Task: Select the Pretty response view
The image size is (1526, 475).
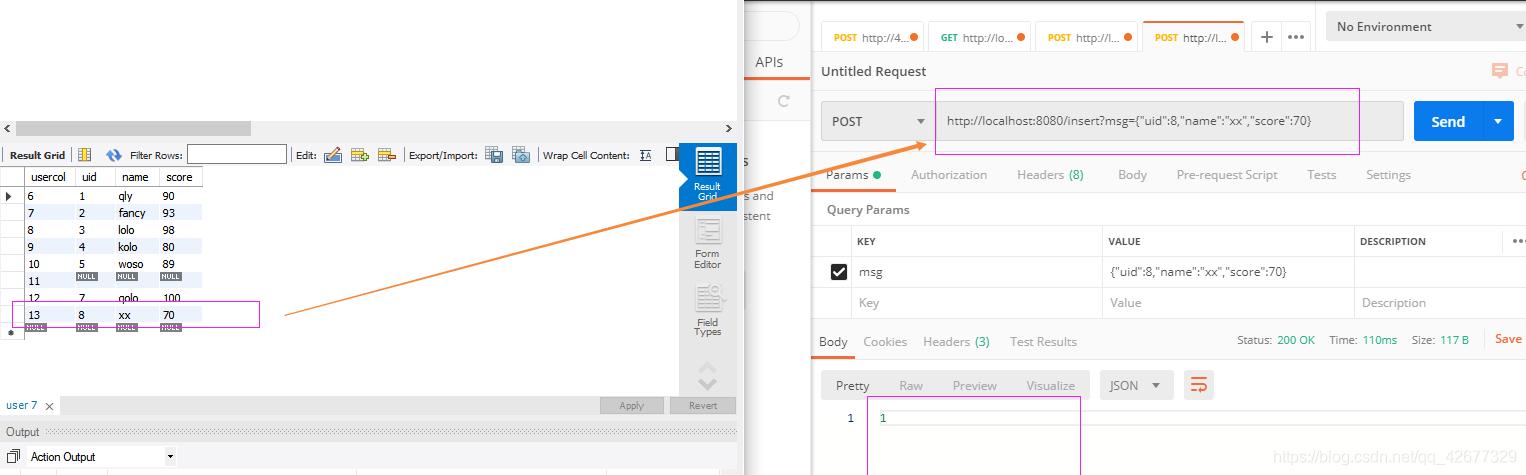Action: 853,386
